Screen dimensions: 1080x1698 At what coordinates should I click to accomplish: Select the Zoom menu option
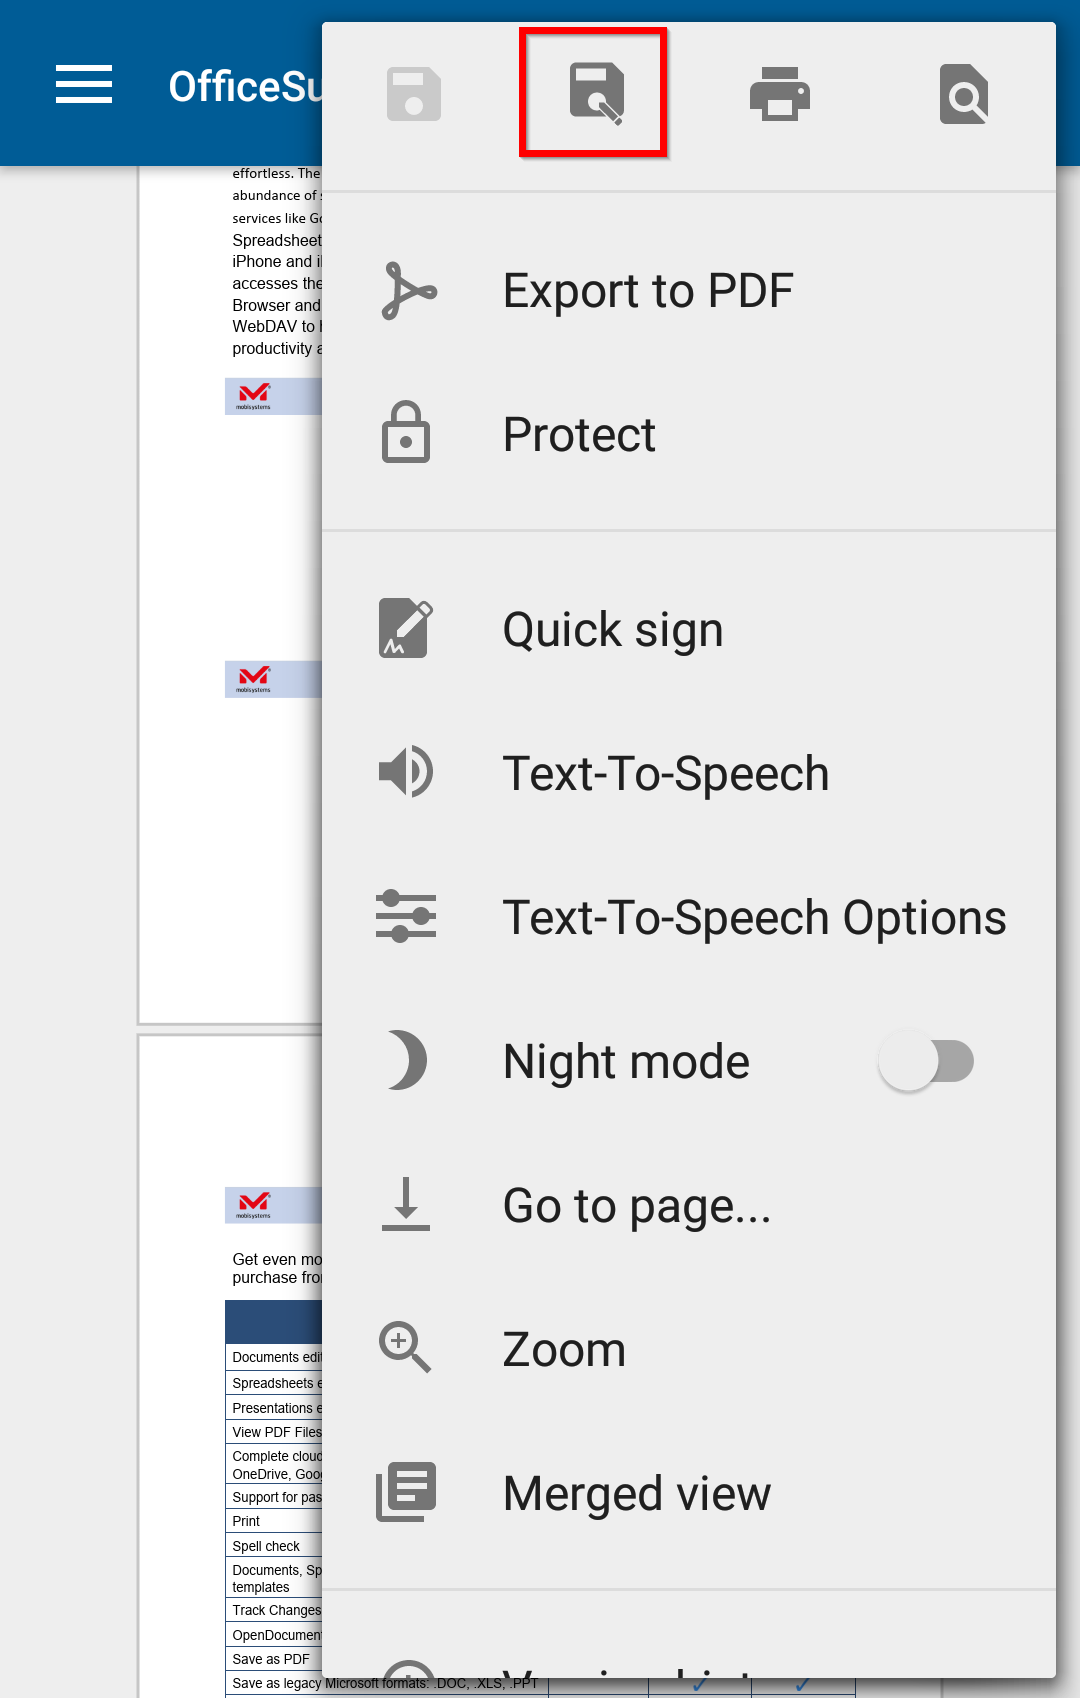point(564,1350)
